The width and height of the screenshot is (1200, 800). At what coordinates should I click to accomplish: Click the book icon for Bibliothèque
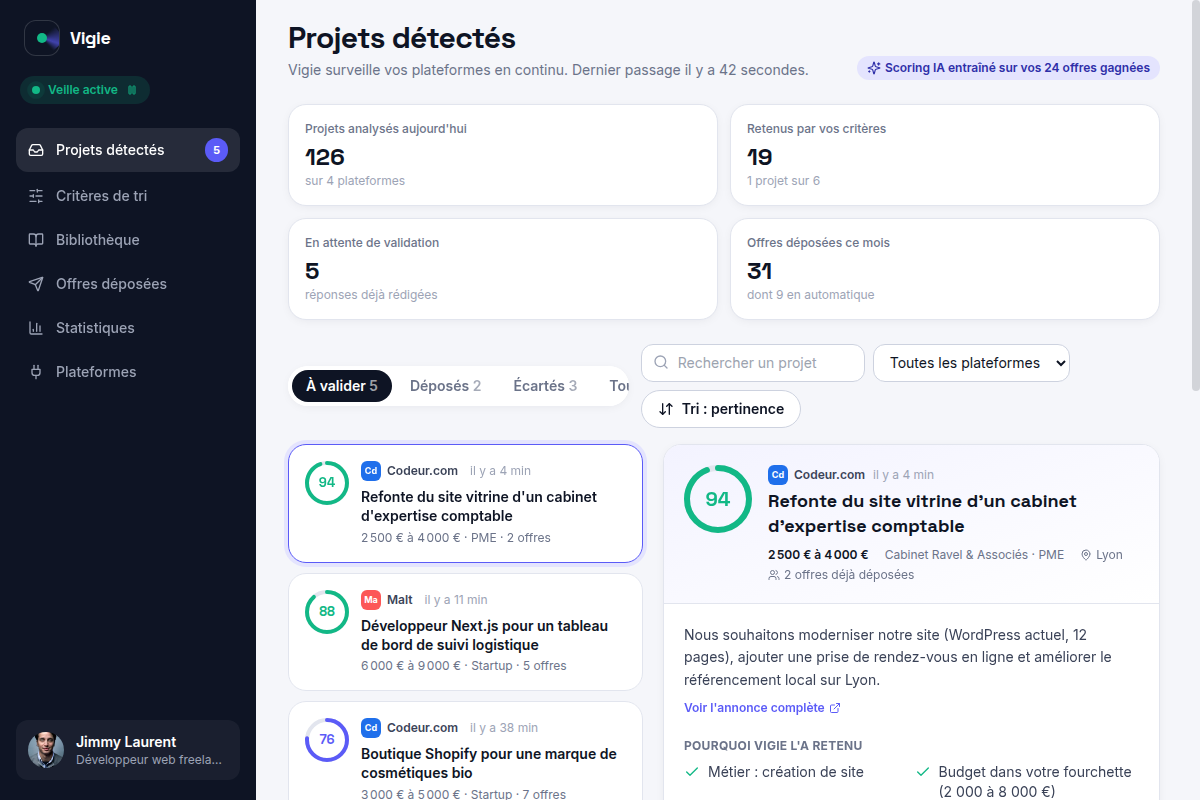coord(36,240)
